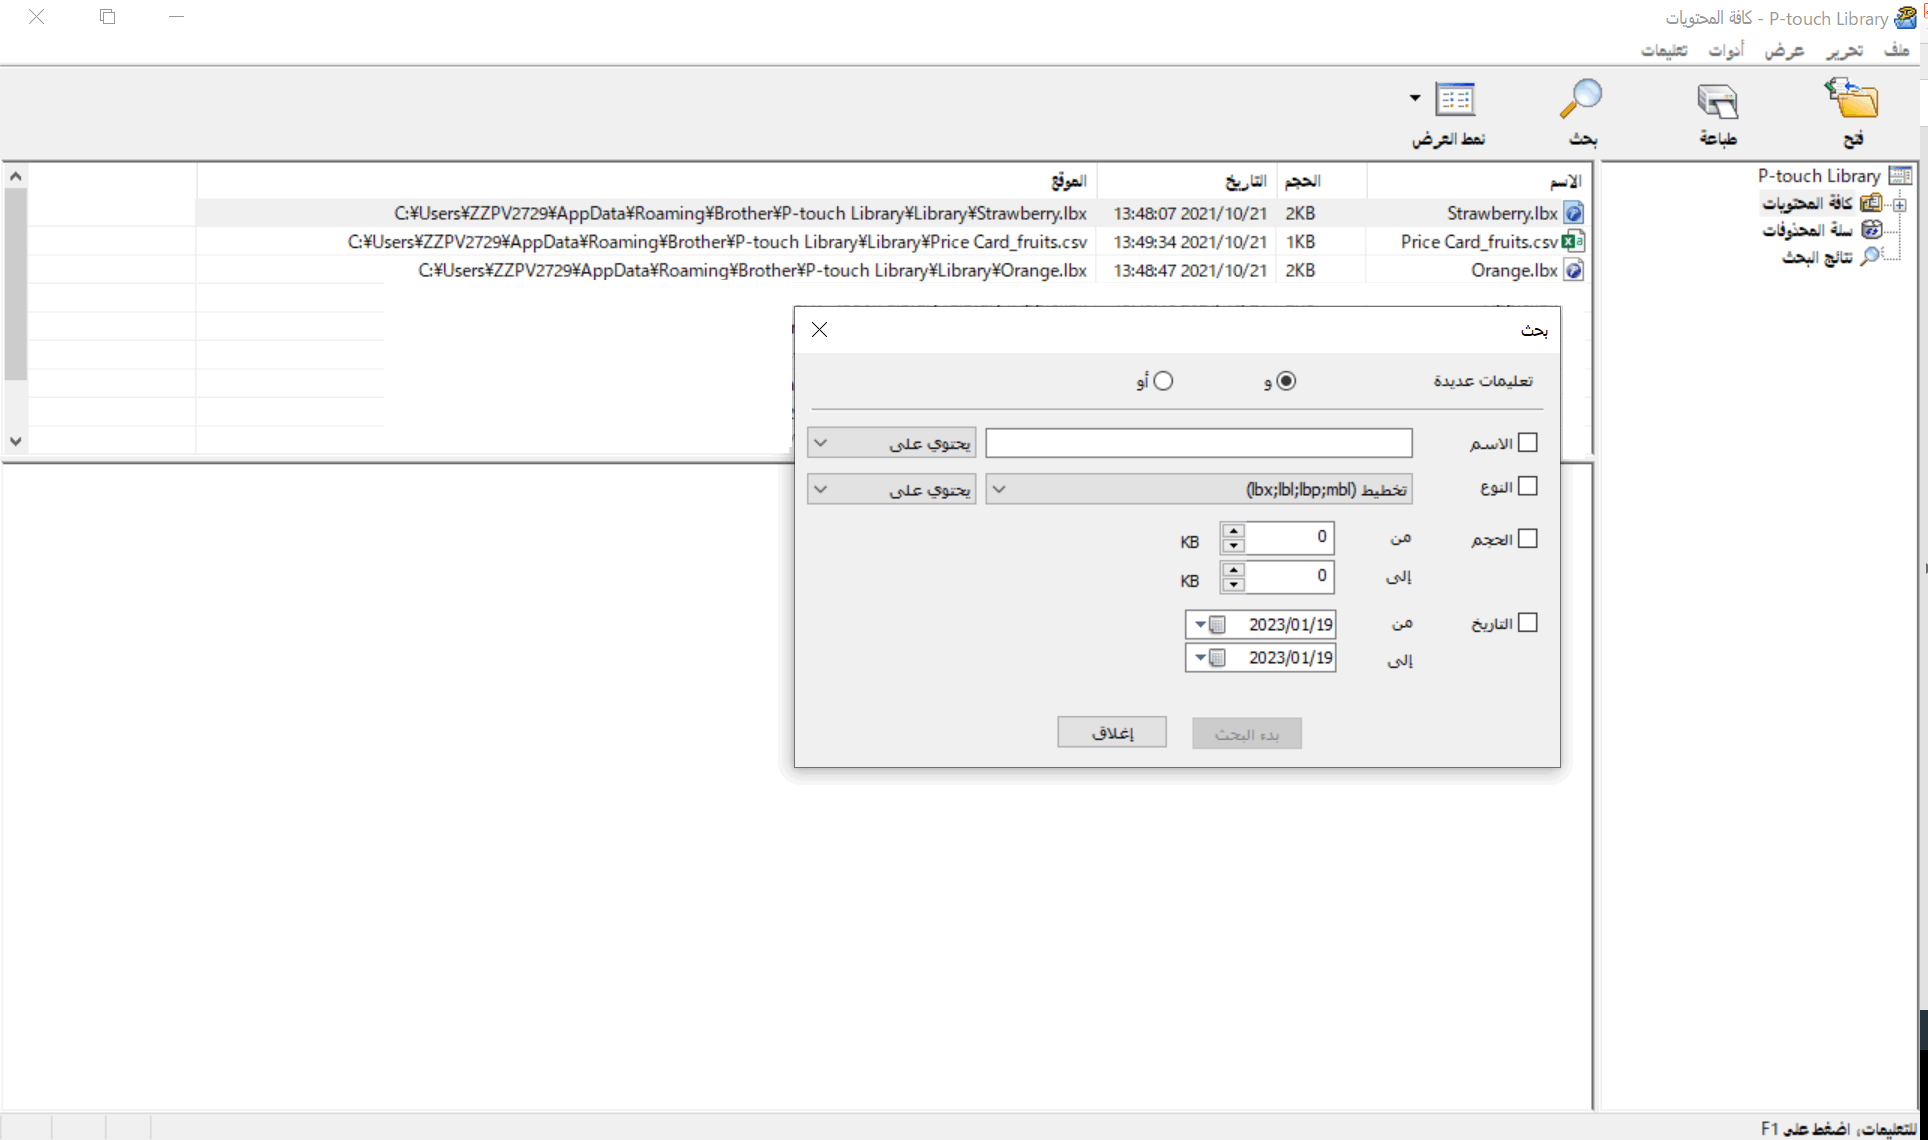Click the Close dialog button
This screenshot has height=1140, width=1928.
[x=1112, y=733]
